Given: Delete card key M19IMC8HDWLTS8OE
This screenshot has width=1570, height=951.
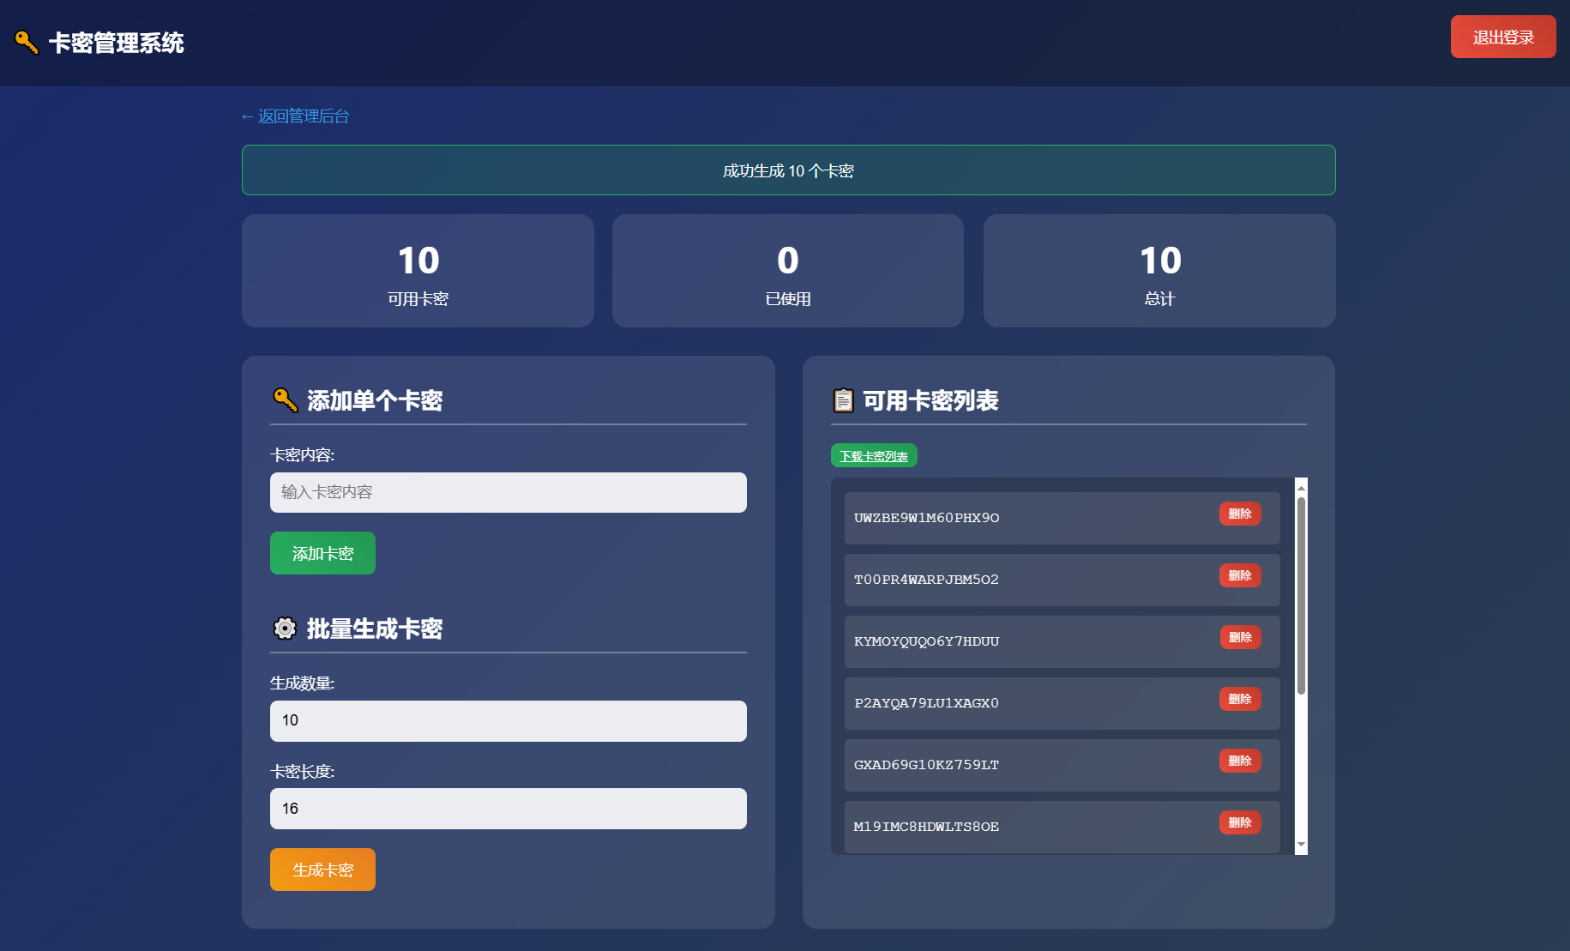Looking at the screenshot, I should 1240,823.
